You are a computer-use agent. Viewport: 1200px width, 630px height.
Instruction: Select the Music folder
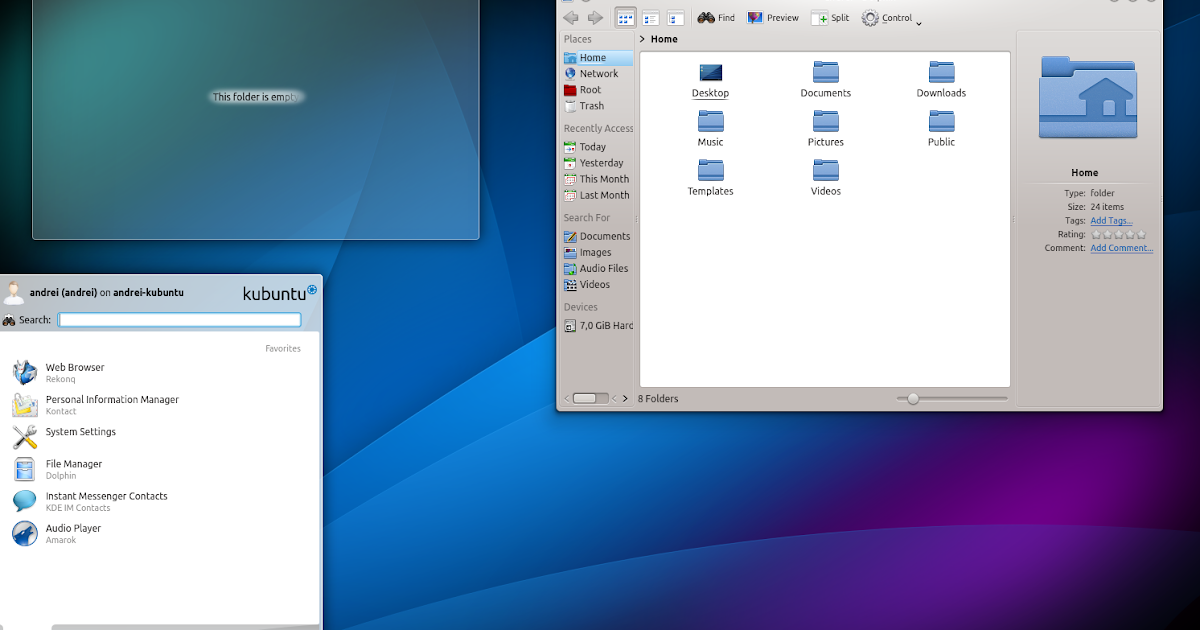click(710, 129)
